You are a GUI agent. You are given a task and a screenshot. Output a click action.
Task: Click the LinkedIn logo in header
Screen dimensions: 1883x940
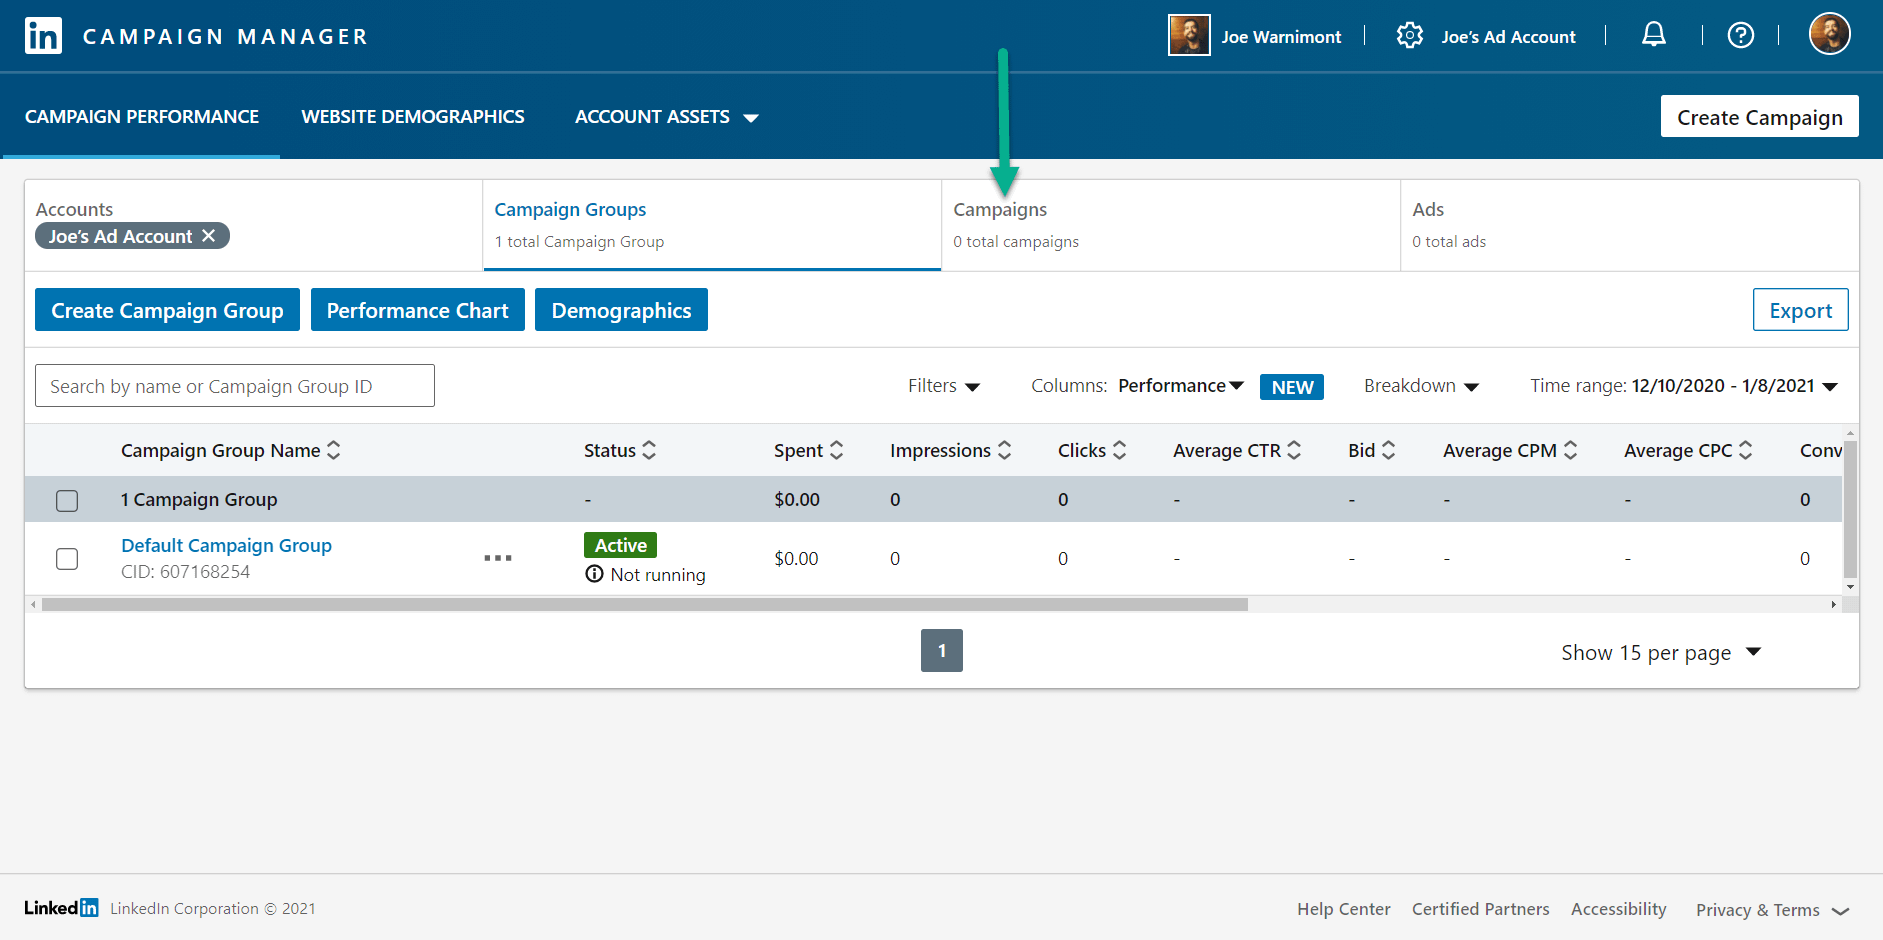(43, 36)
